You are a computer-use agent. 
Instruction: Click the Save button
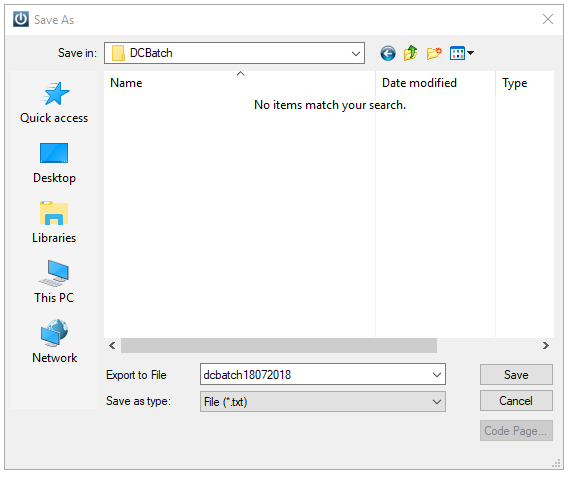coord(516,374)
